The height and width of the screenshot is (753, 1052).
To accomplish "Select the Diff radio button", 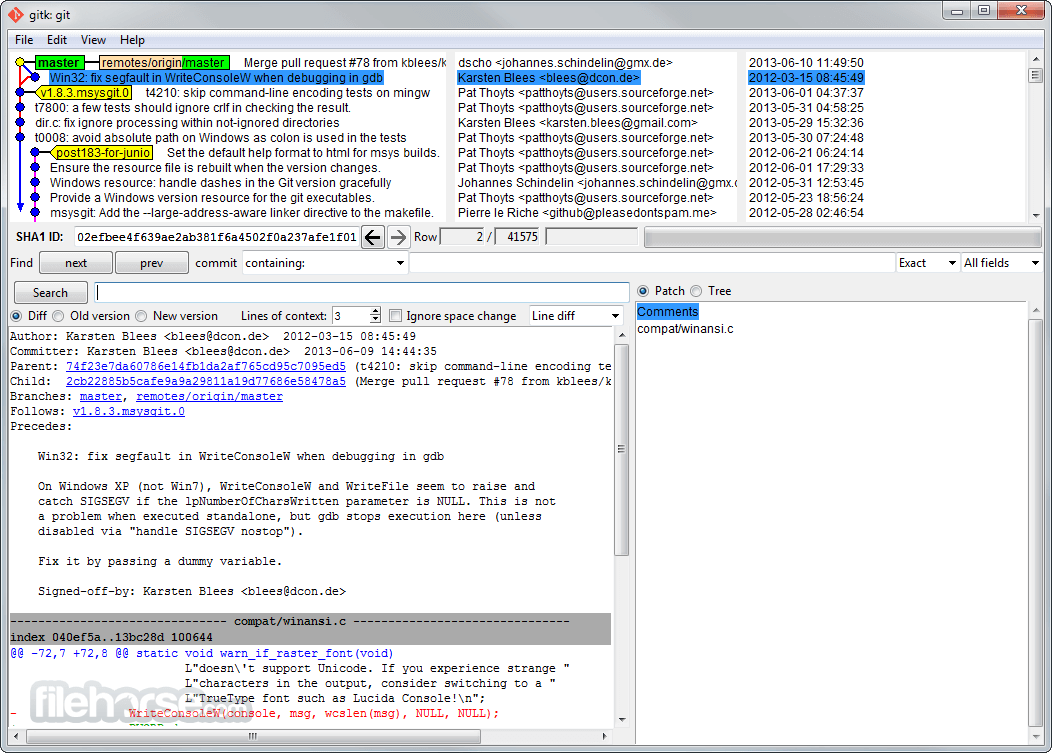I will tap(16, 316).
